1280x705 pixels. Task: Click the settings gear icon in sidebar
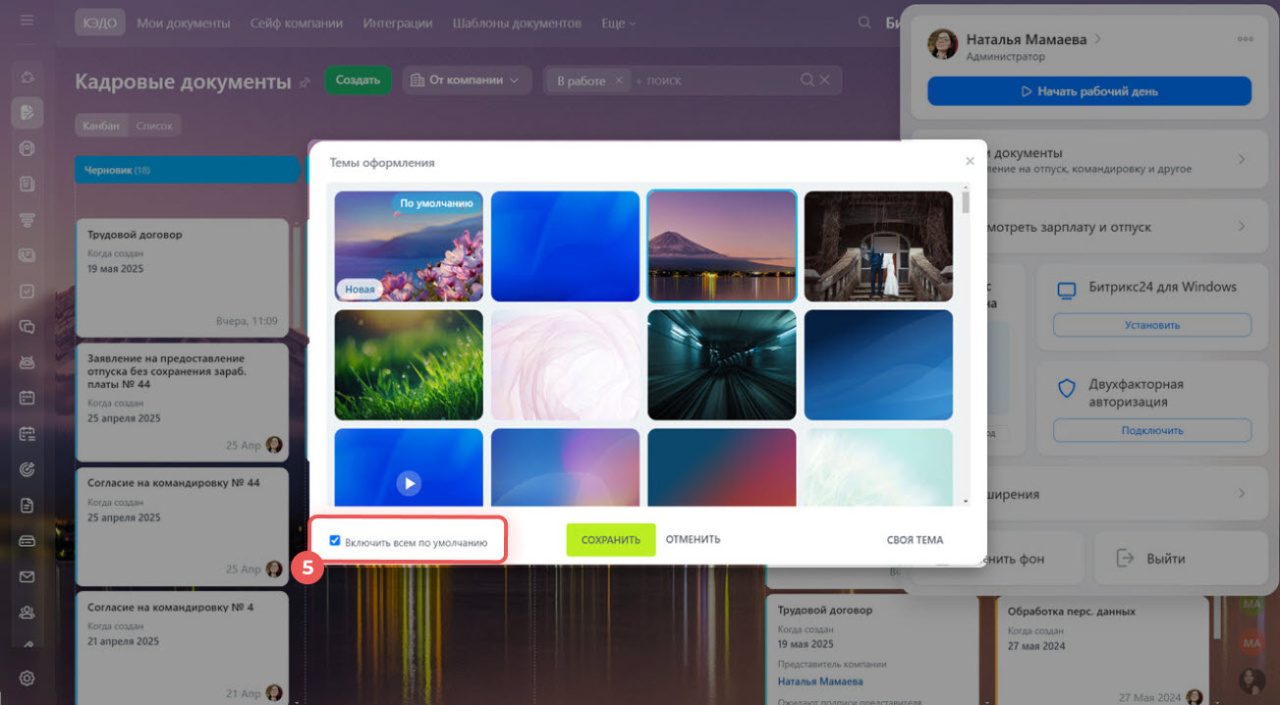pos(27,678)
